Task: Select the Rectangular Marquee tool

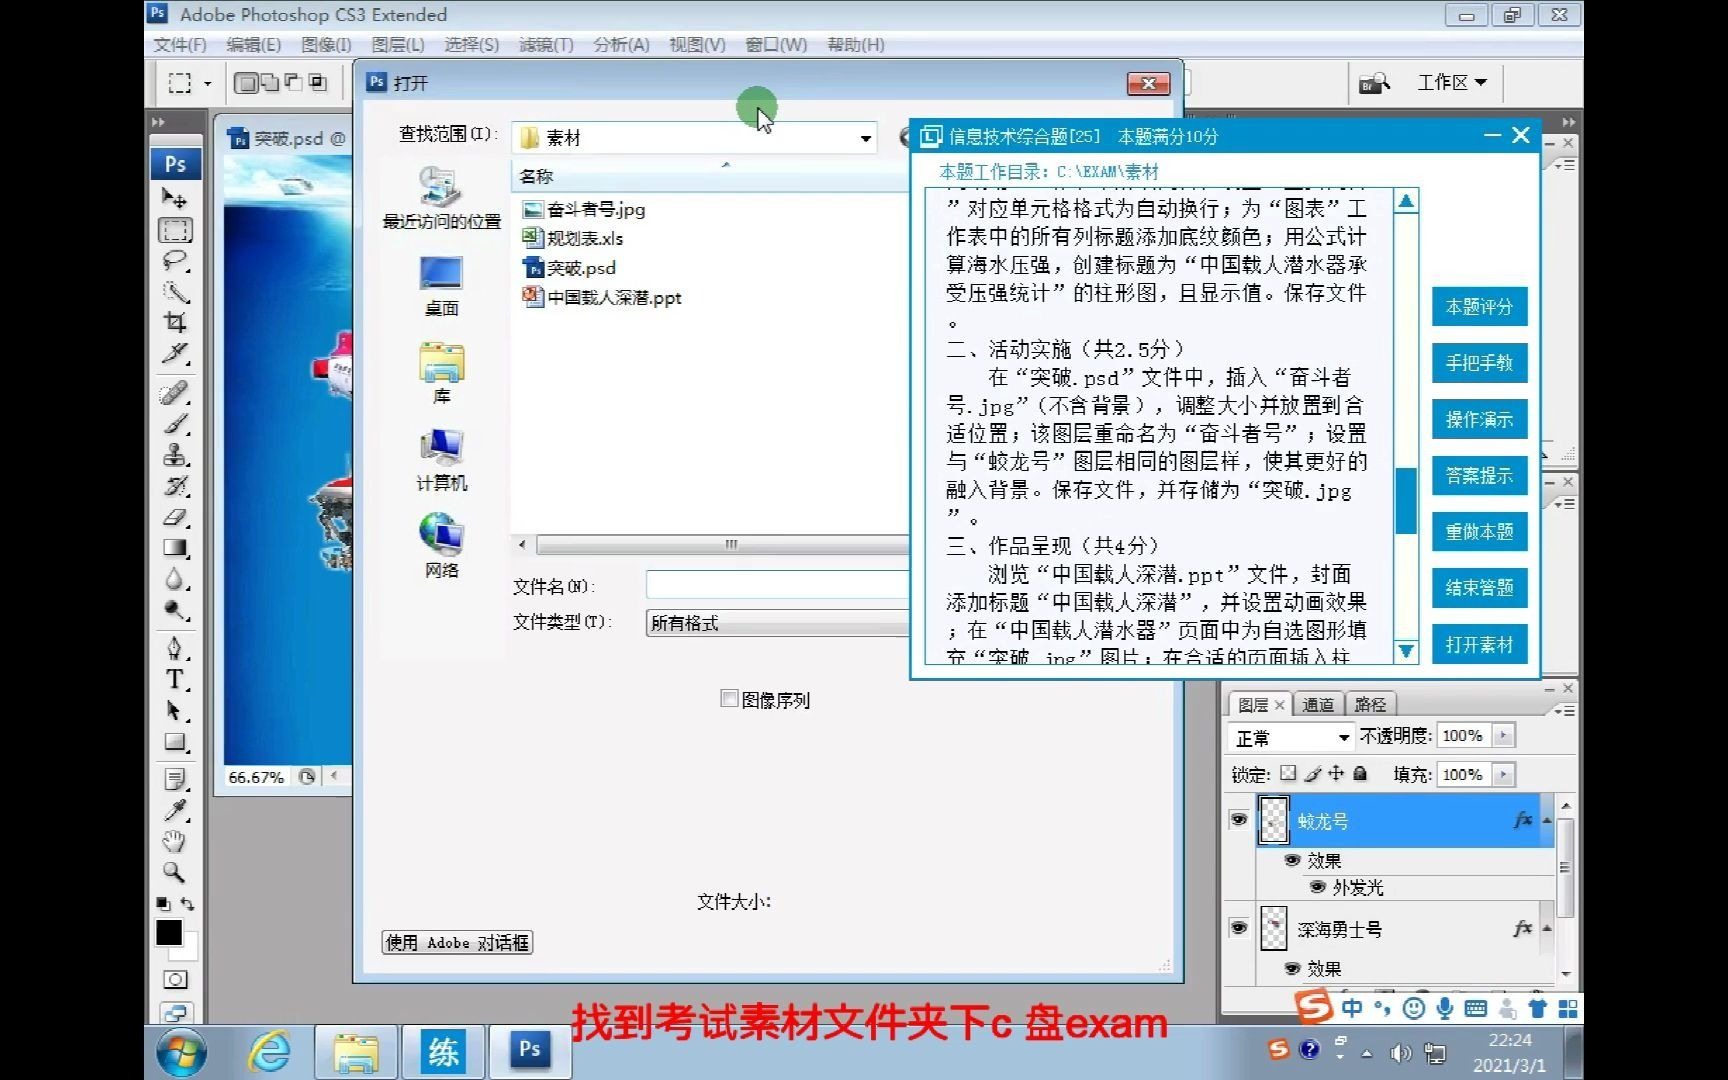Action: (175, 230)
